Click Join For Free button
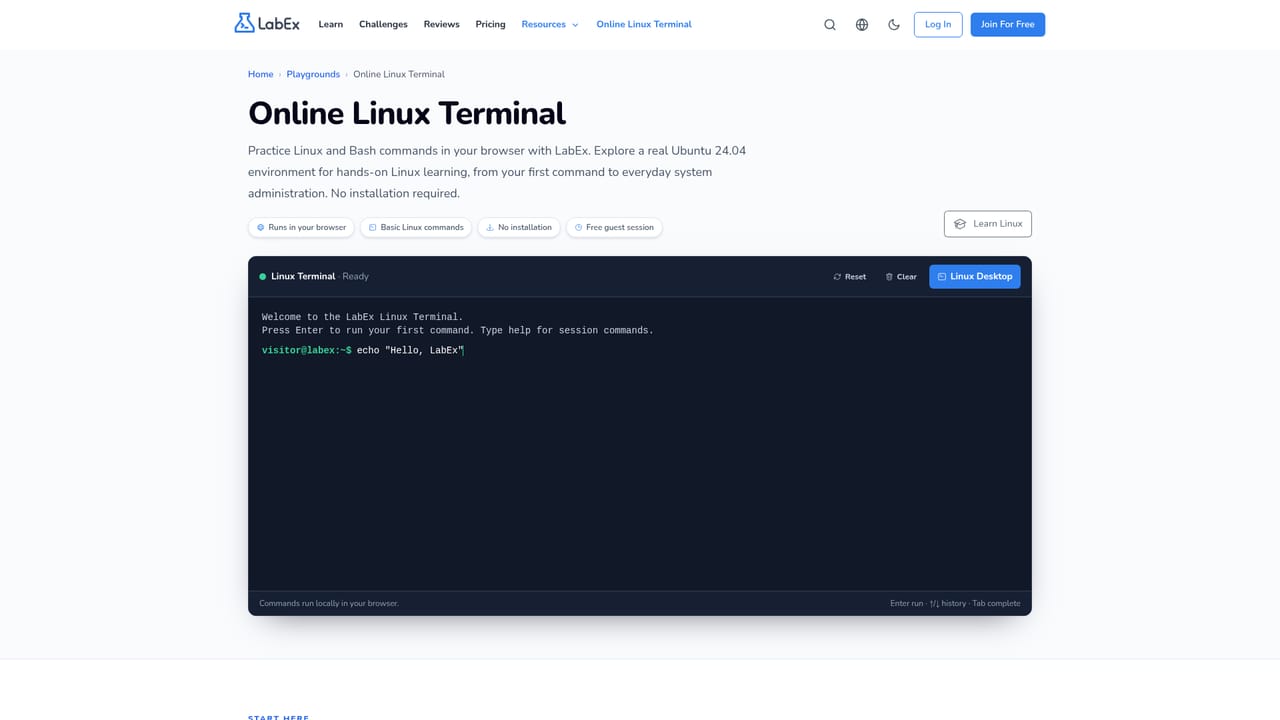The width and height of the screenshot is (1280, 720). click(1008, 25)
